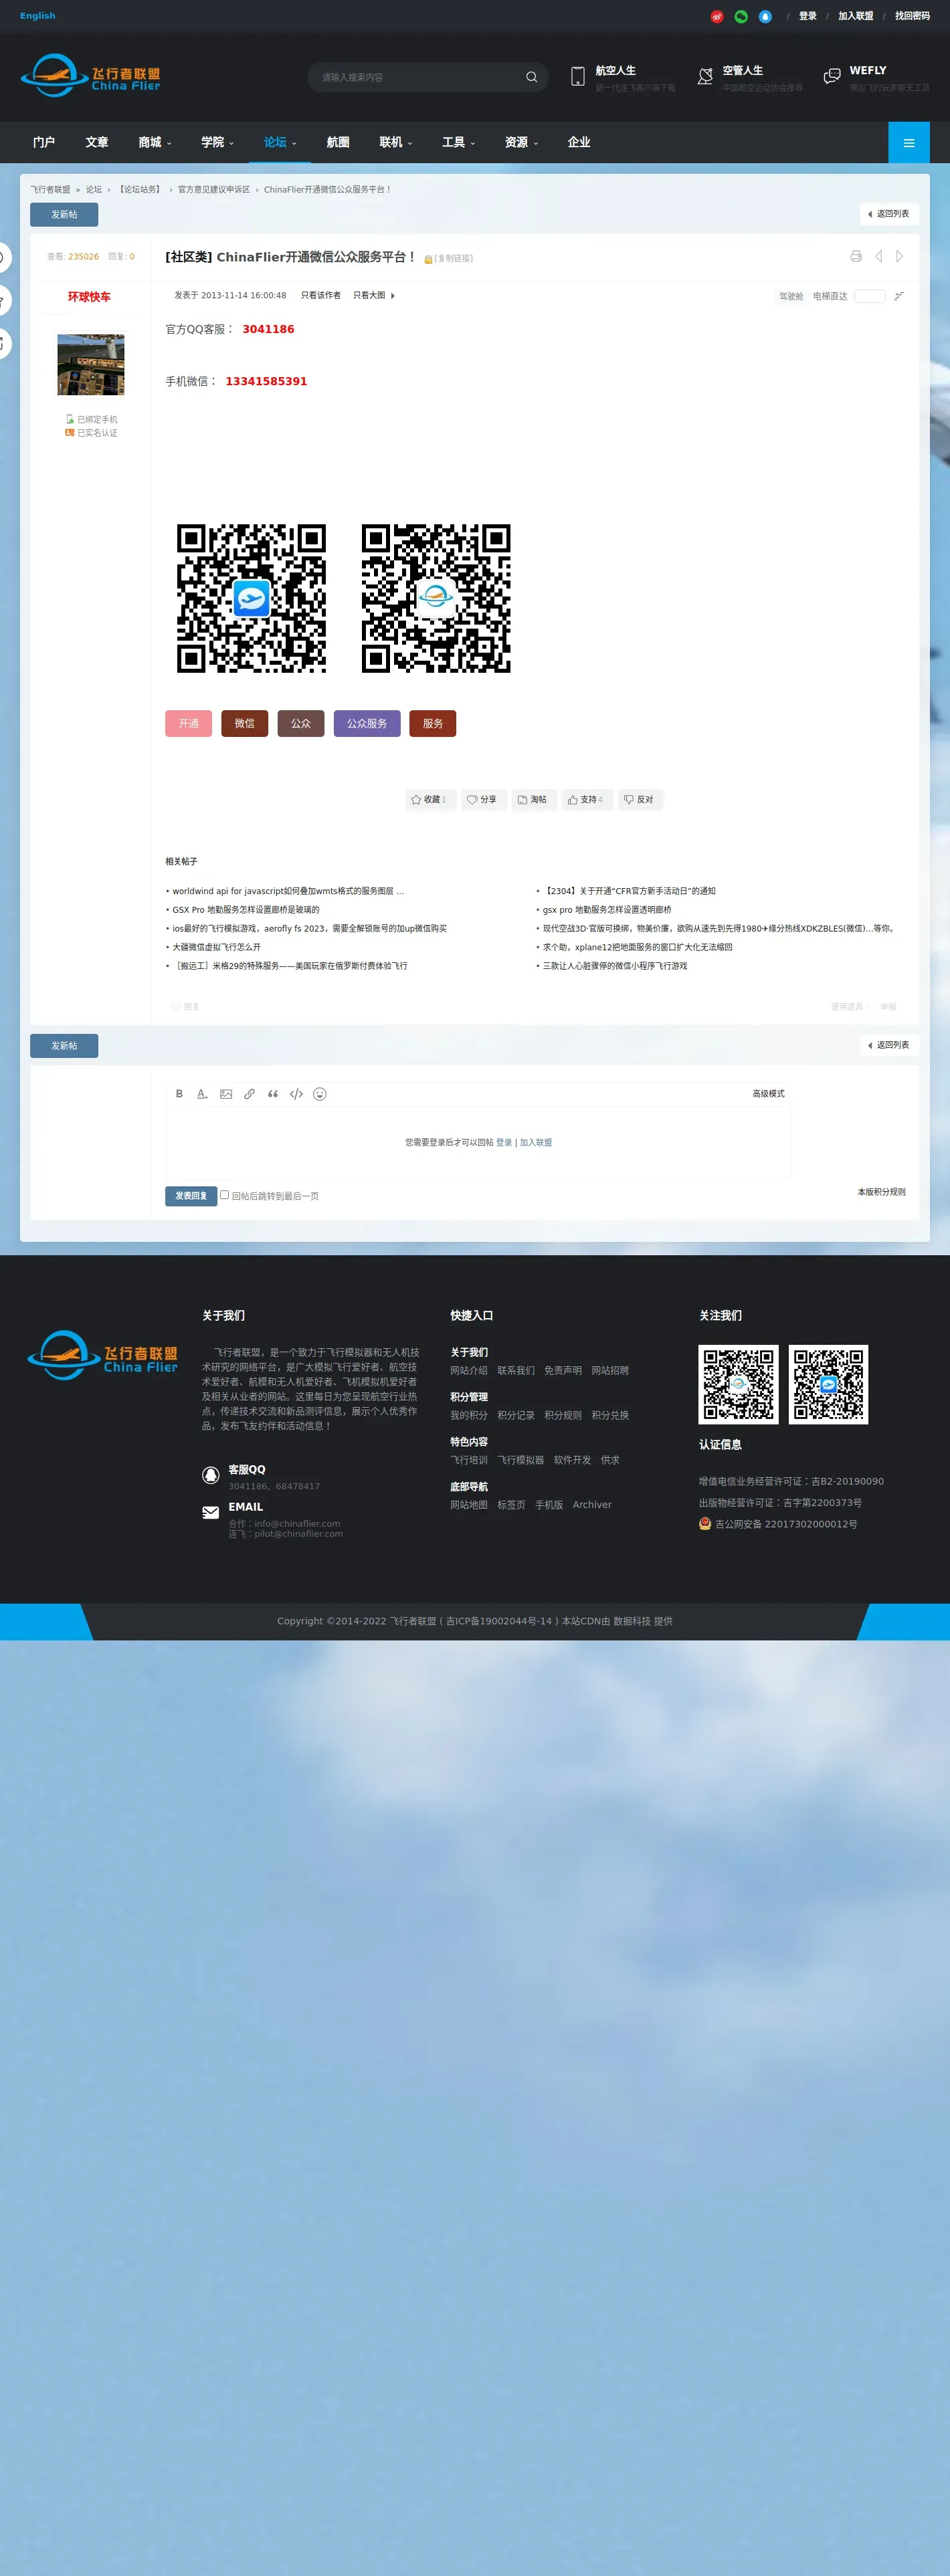This screenshot has height=2576, width=950.
Task: Open the 文章 nav tab
Action: [x=97, y=143]
